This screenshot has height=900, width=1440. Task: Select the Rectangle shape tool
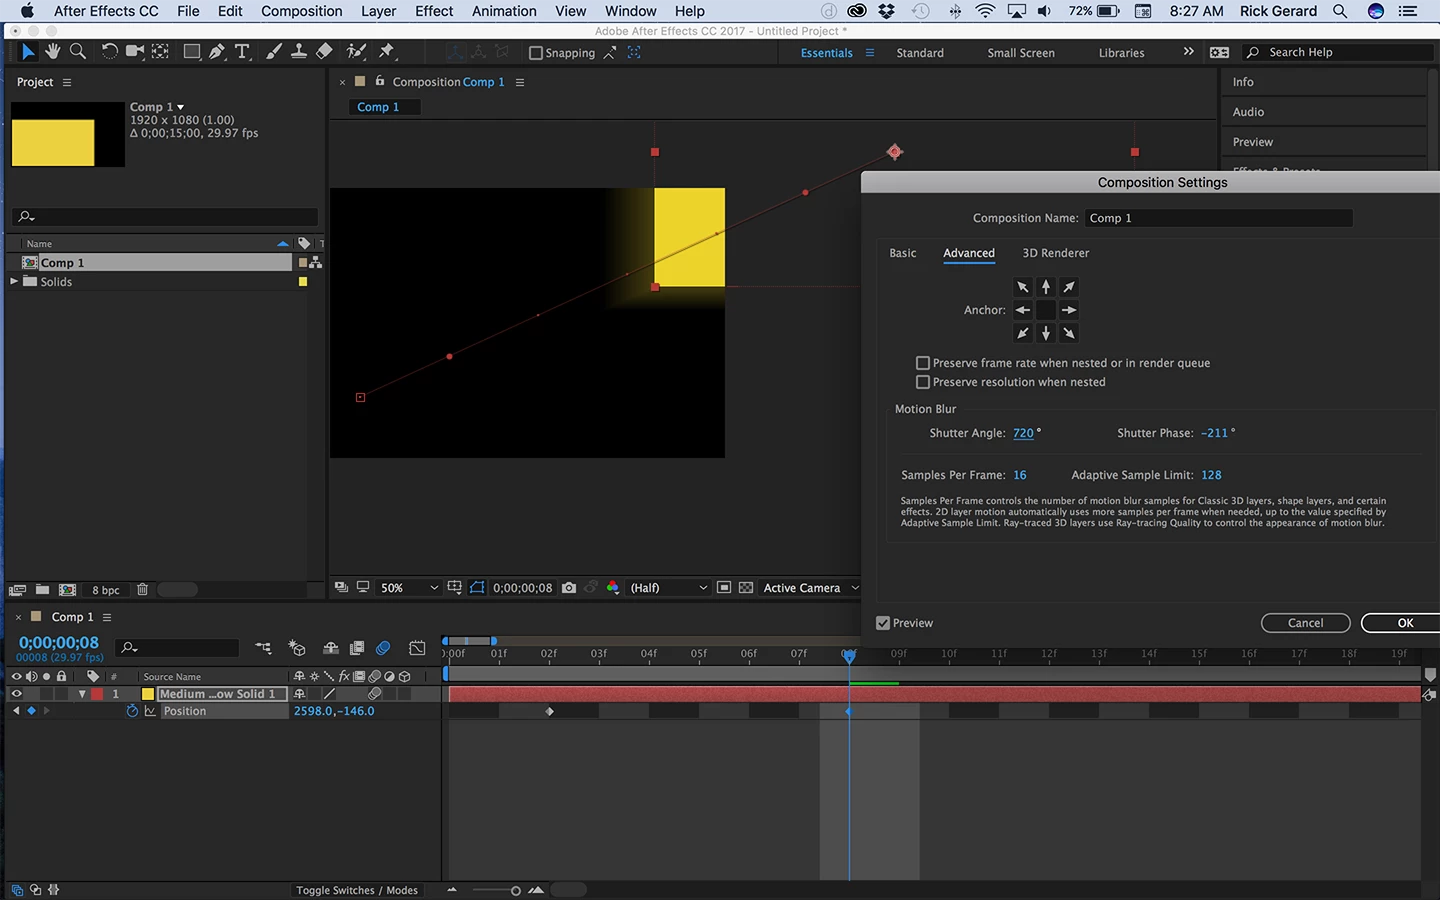click(191, 52)
